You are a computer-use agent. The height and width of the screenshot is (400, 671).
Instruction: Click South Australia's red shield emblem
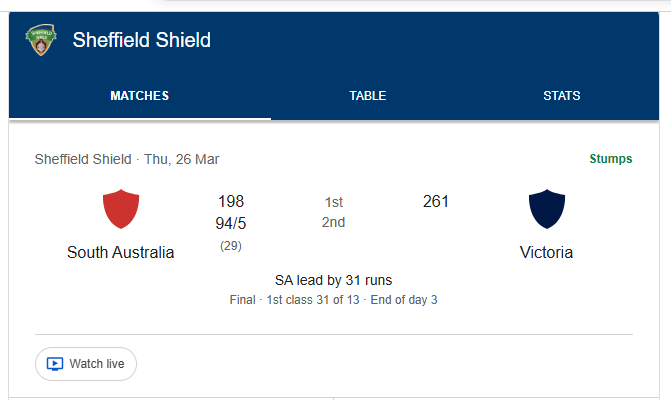click(121, 209)
